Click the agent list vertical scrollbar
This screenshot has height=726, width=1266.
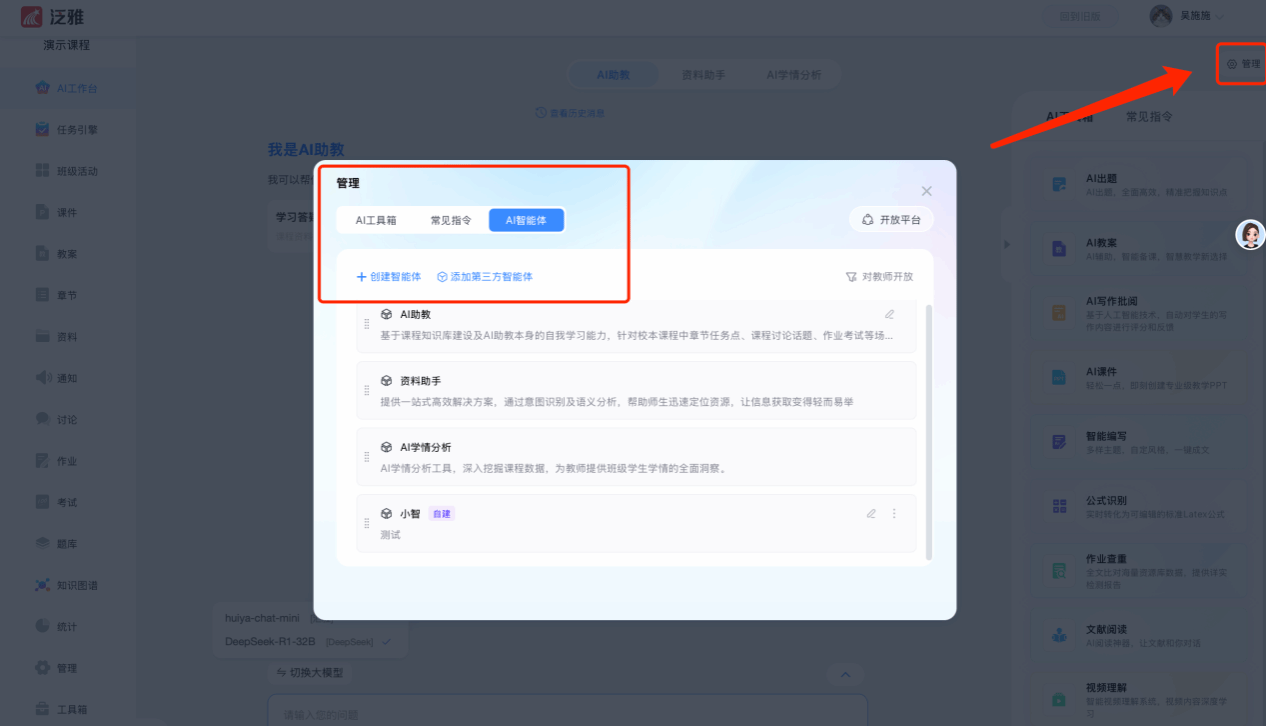coord(929,430)
